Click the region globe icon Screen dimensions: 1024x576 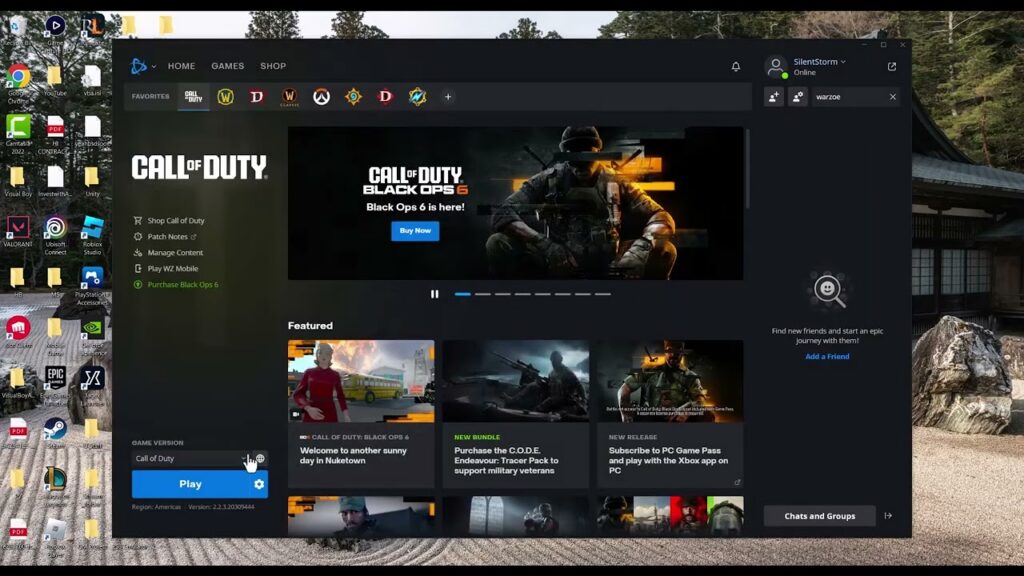pos(261,458)
